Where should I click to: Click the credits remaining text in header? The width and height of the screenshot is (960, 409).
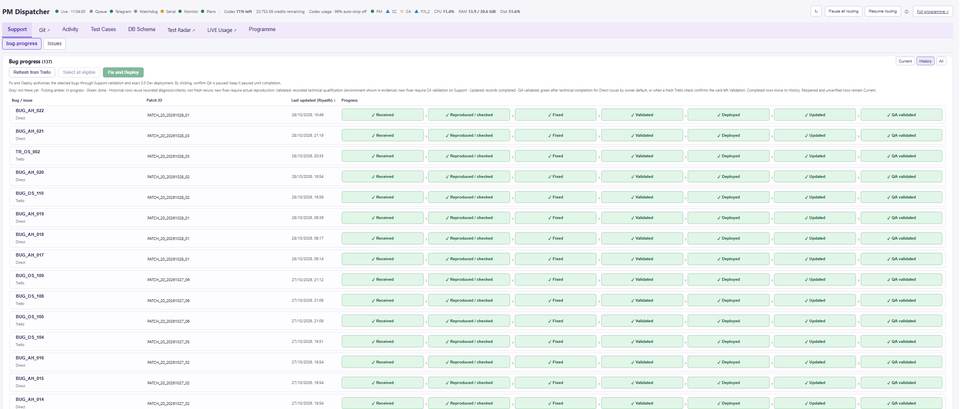278,12
